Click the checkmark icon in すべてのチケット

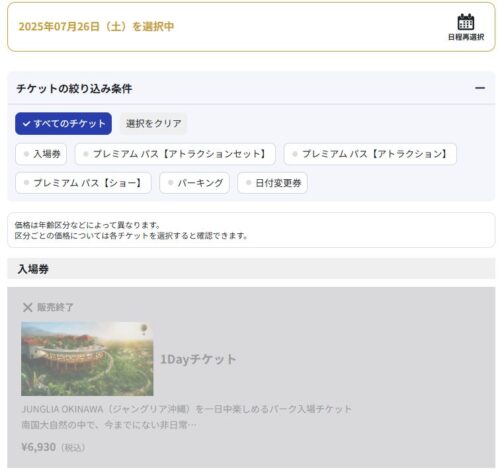tap(26, 124)
